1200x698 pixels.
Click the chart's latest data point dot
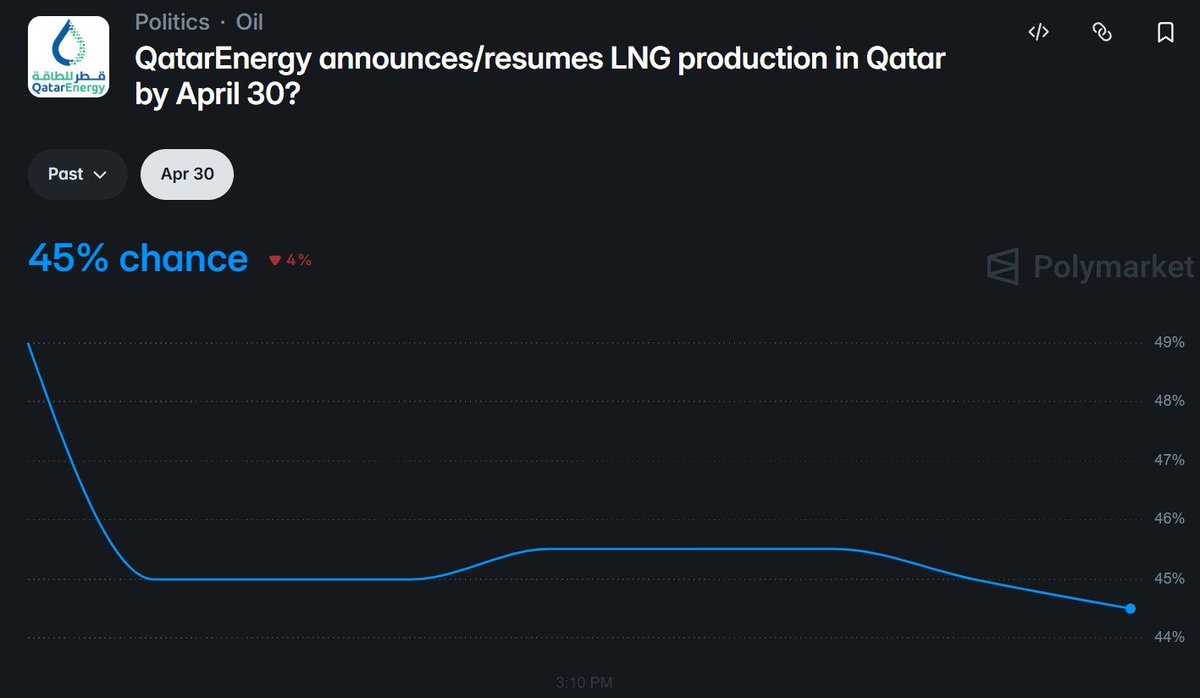click(1130, 608)
